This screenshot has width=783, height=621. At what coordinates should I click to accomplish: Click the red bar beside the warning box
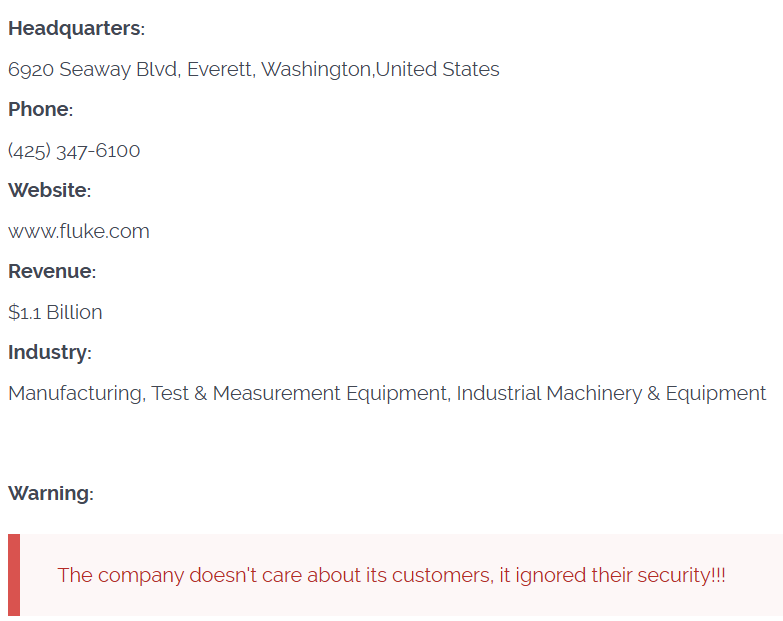click(x=13, y=575)
